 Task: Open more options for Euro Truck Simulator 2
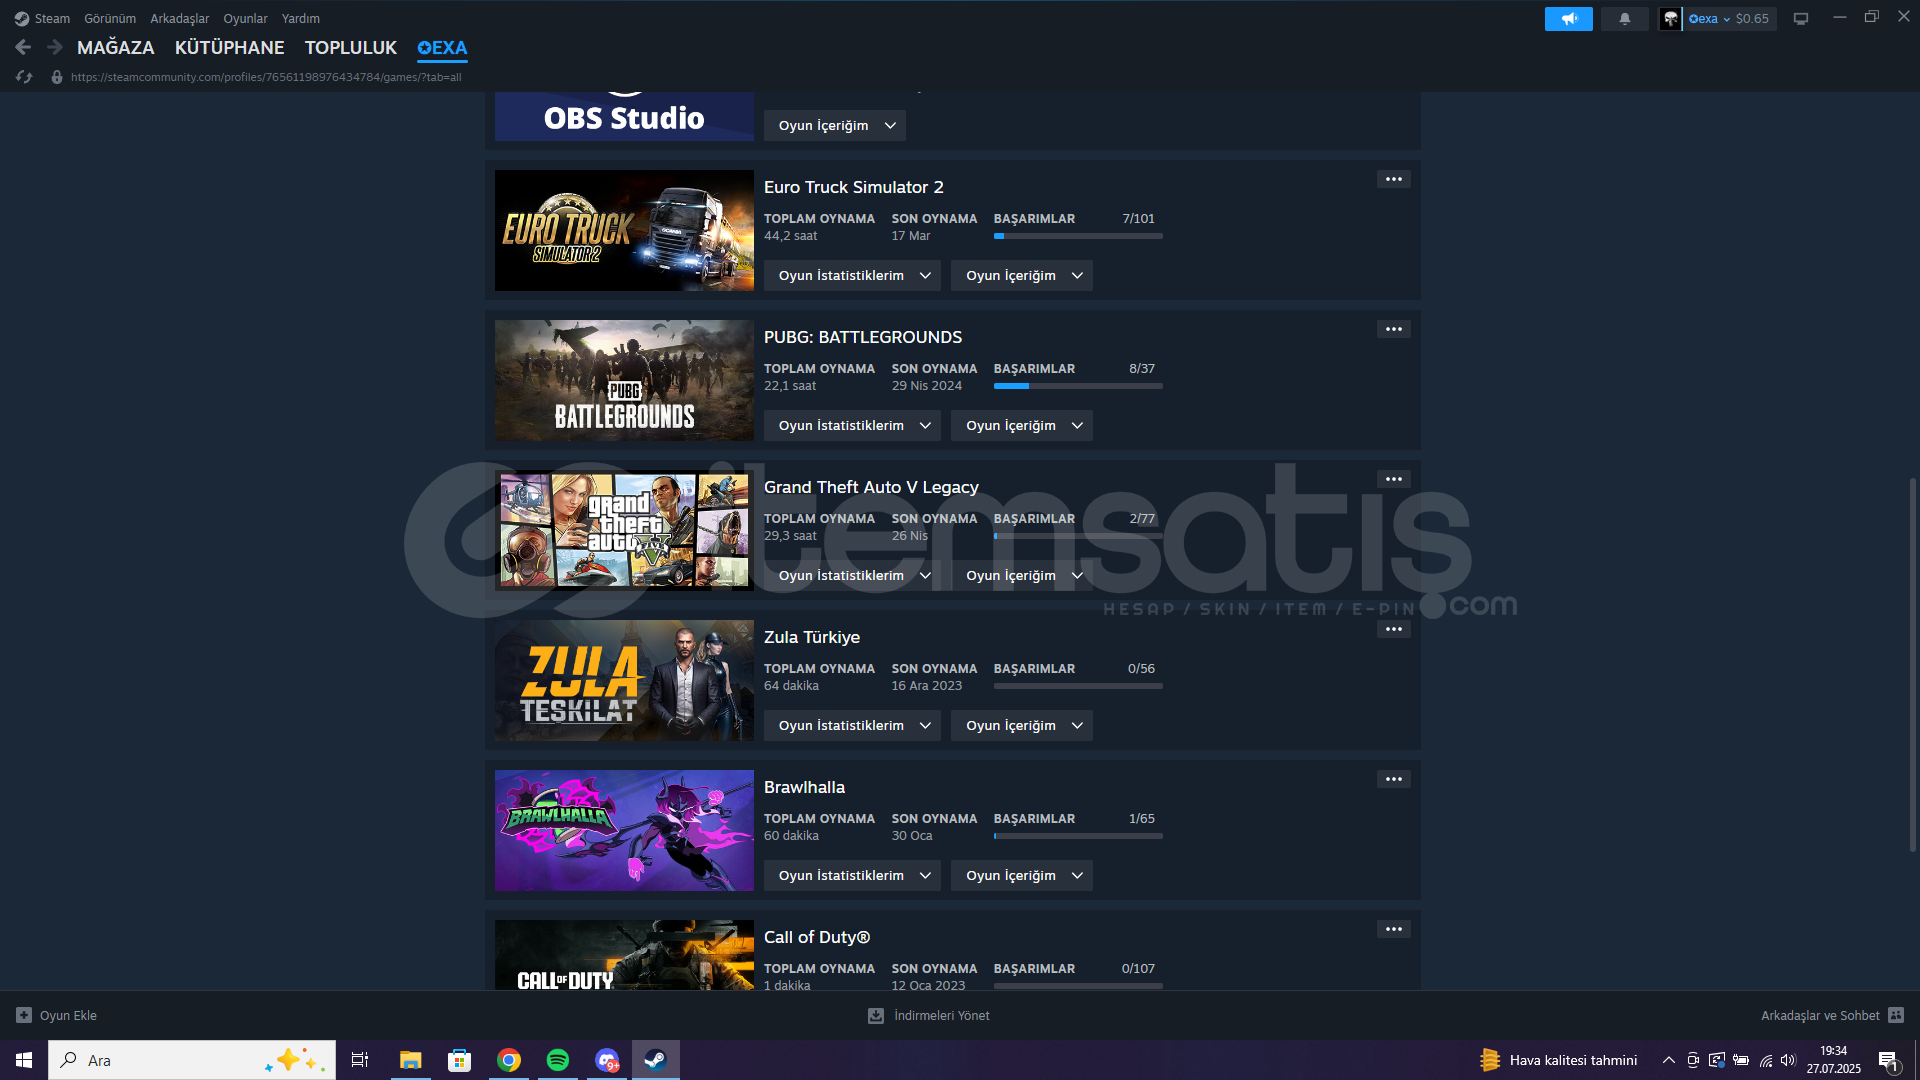click(1394, 179)
